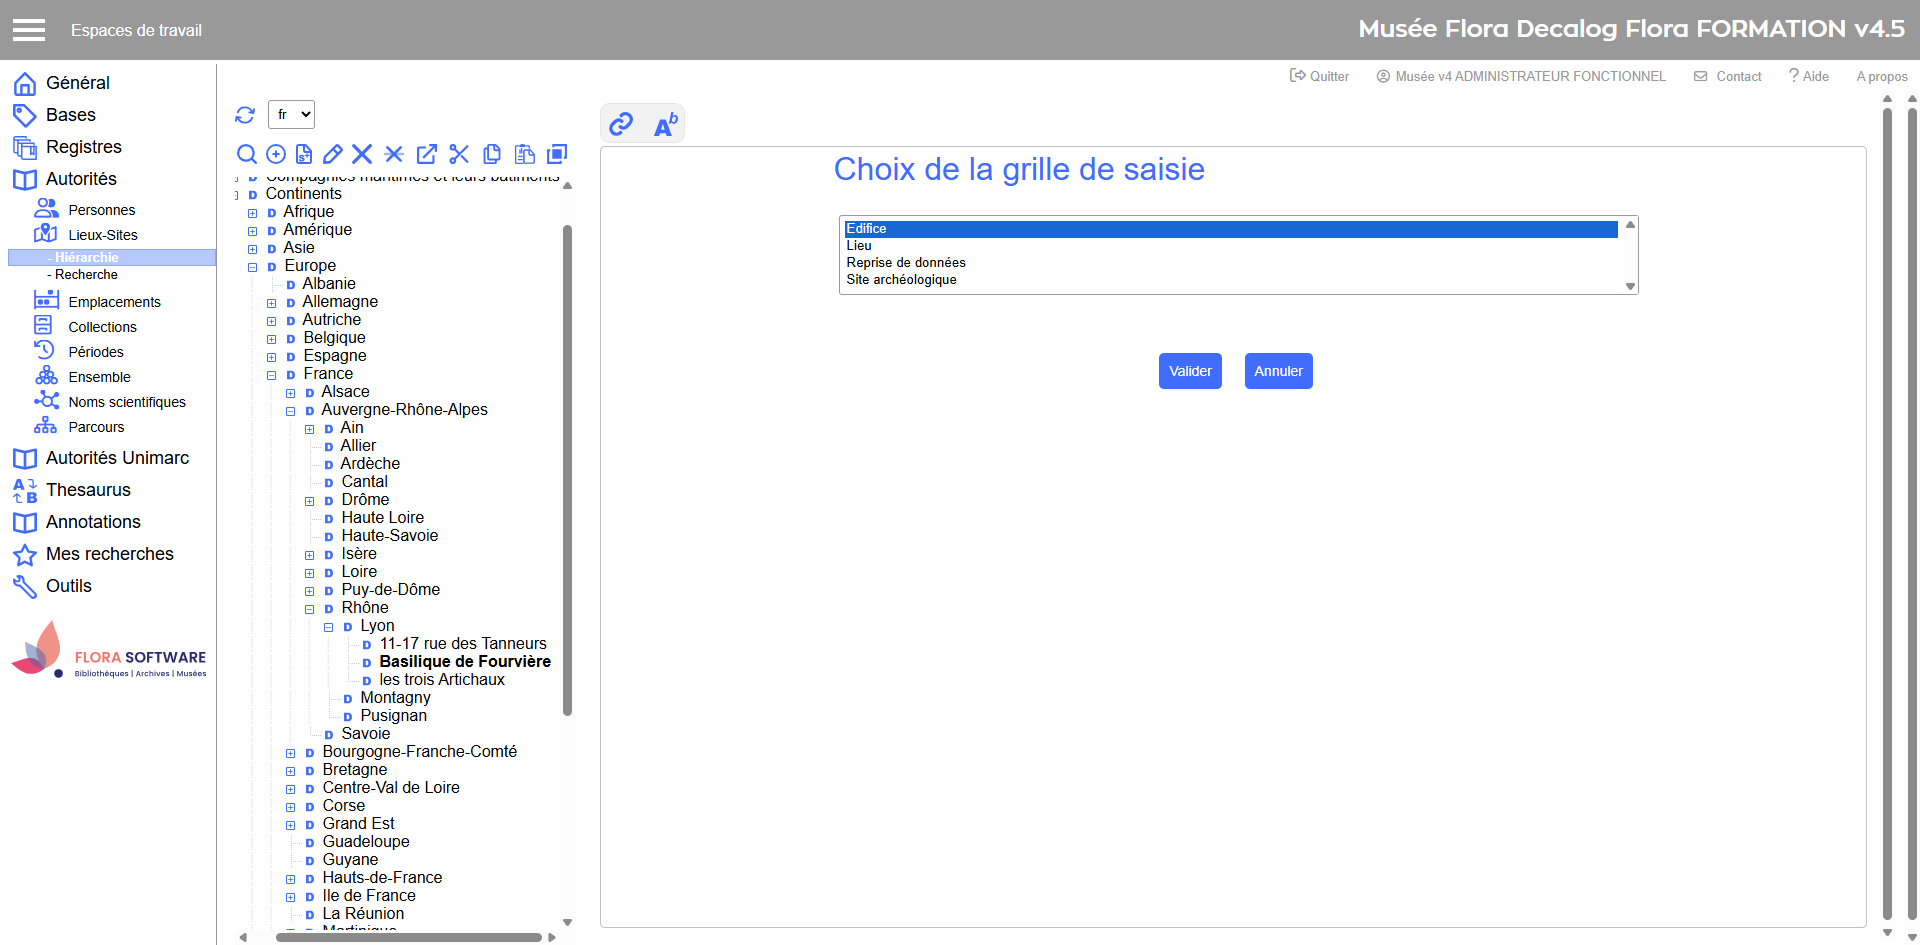
Task: Click the scissors cut icon
Action: (459, 154)
